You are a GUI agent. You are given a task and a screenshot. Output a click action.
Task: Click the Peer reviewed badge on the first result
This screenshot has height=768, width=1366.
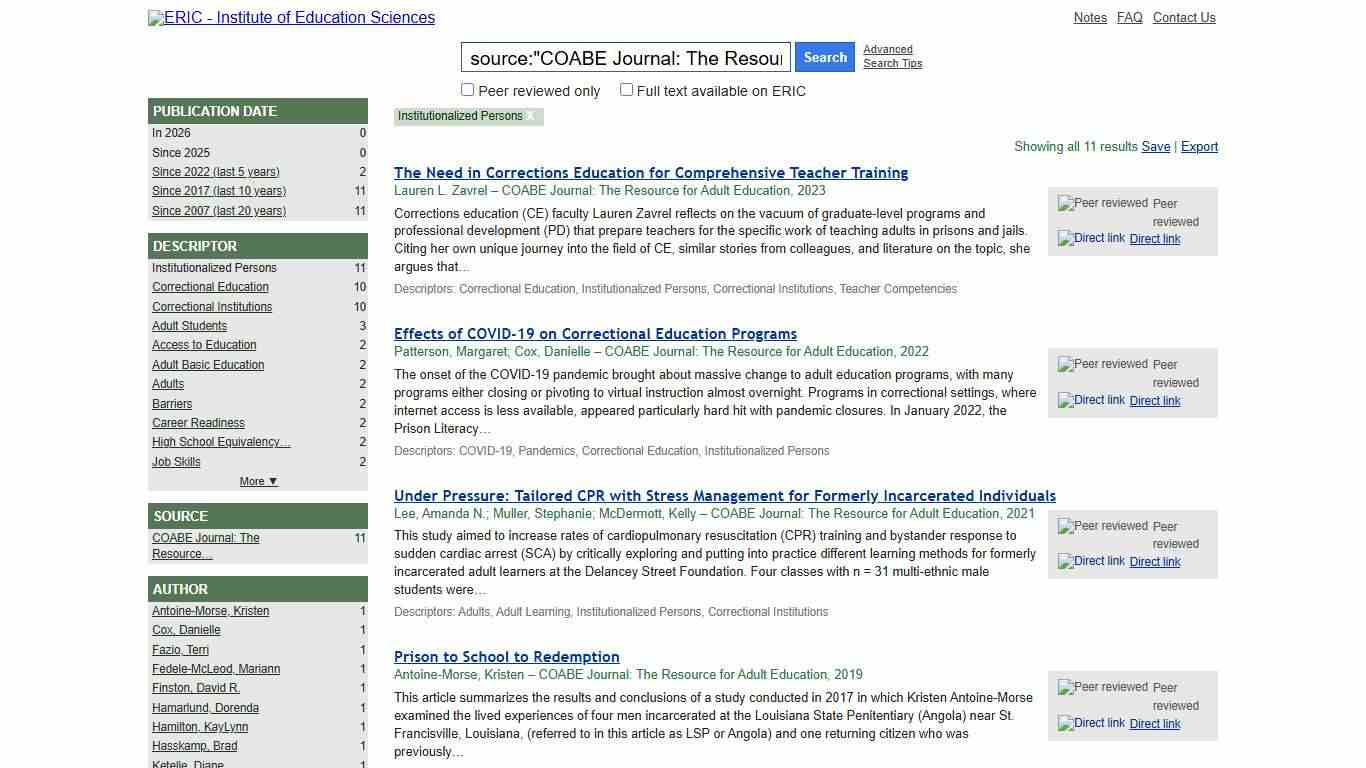1100,203
